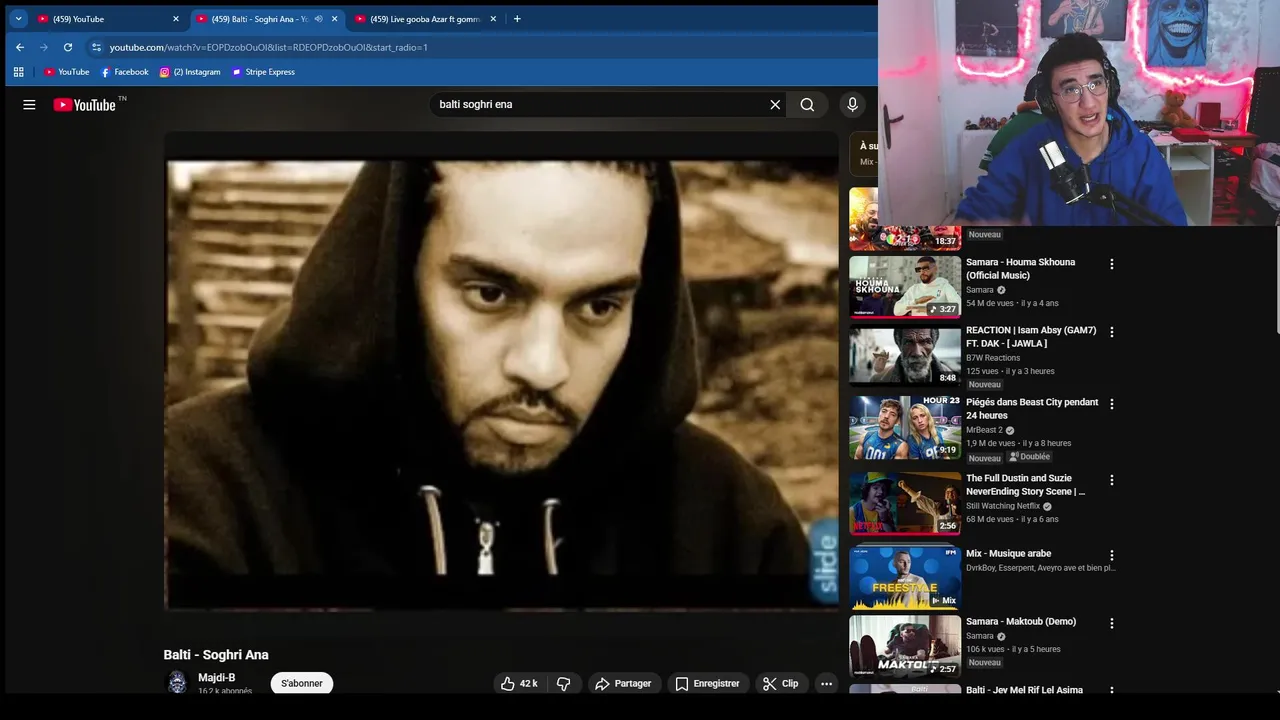Open options for Samara - Houma Skhouna
1280x720 pixels.
point(1111,264)
